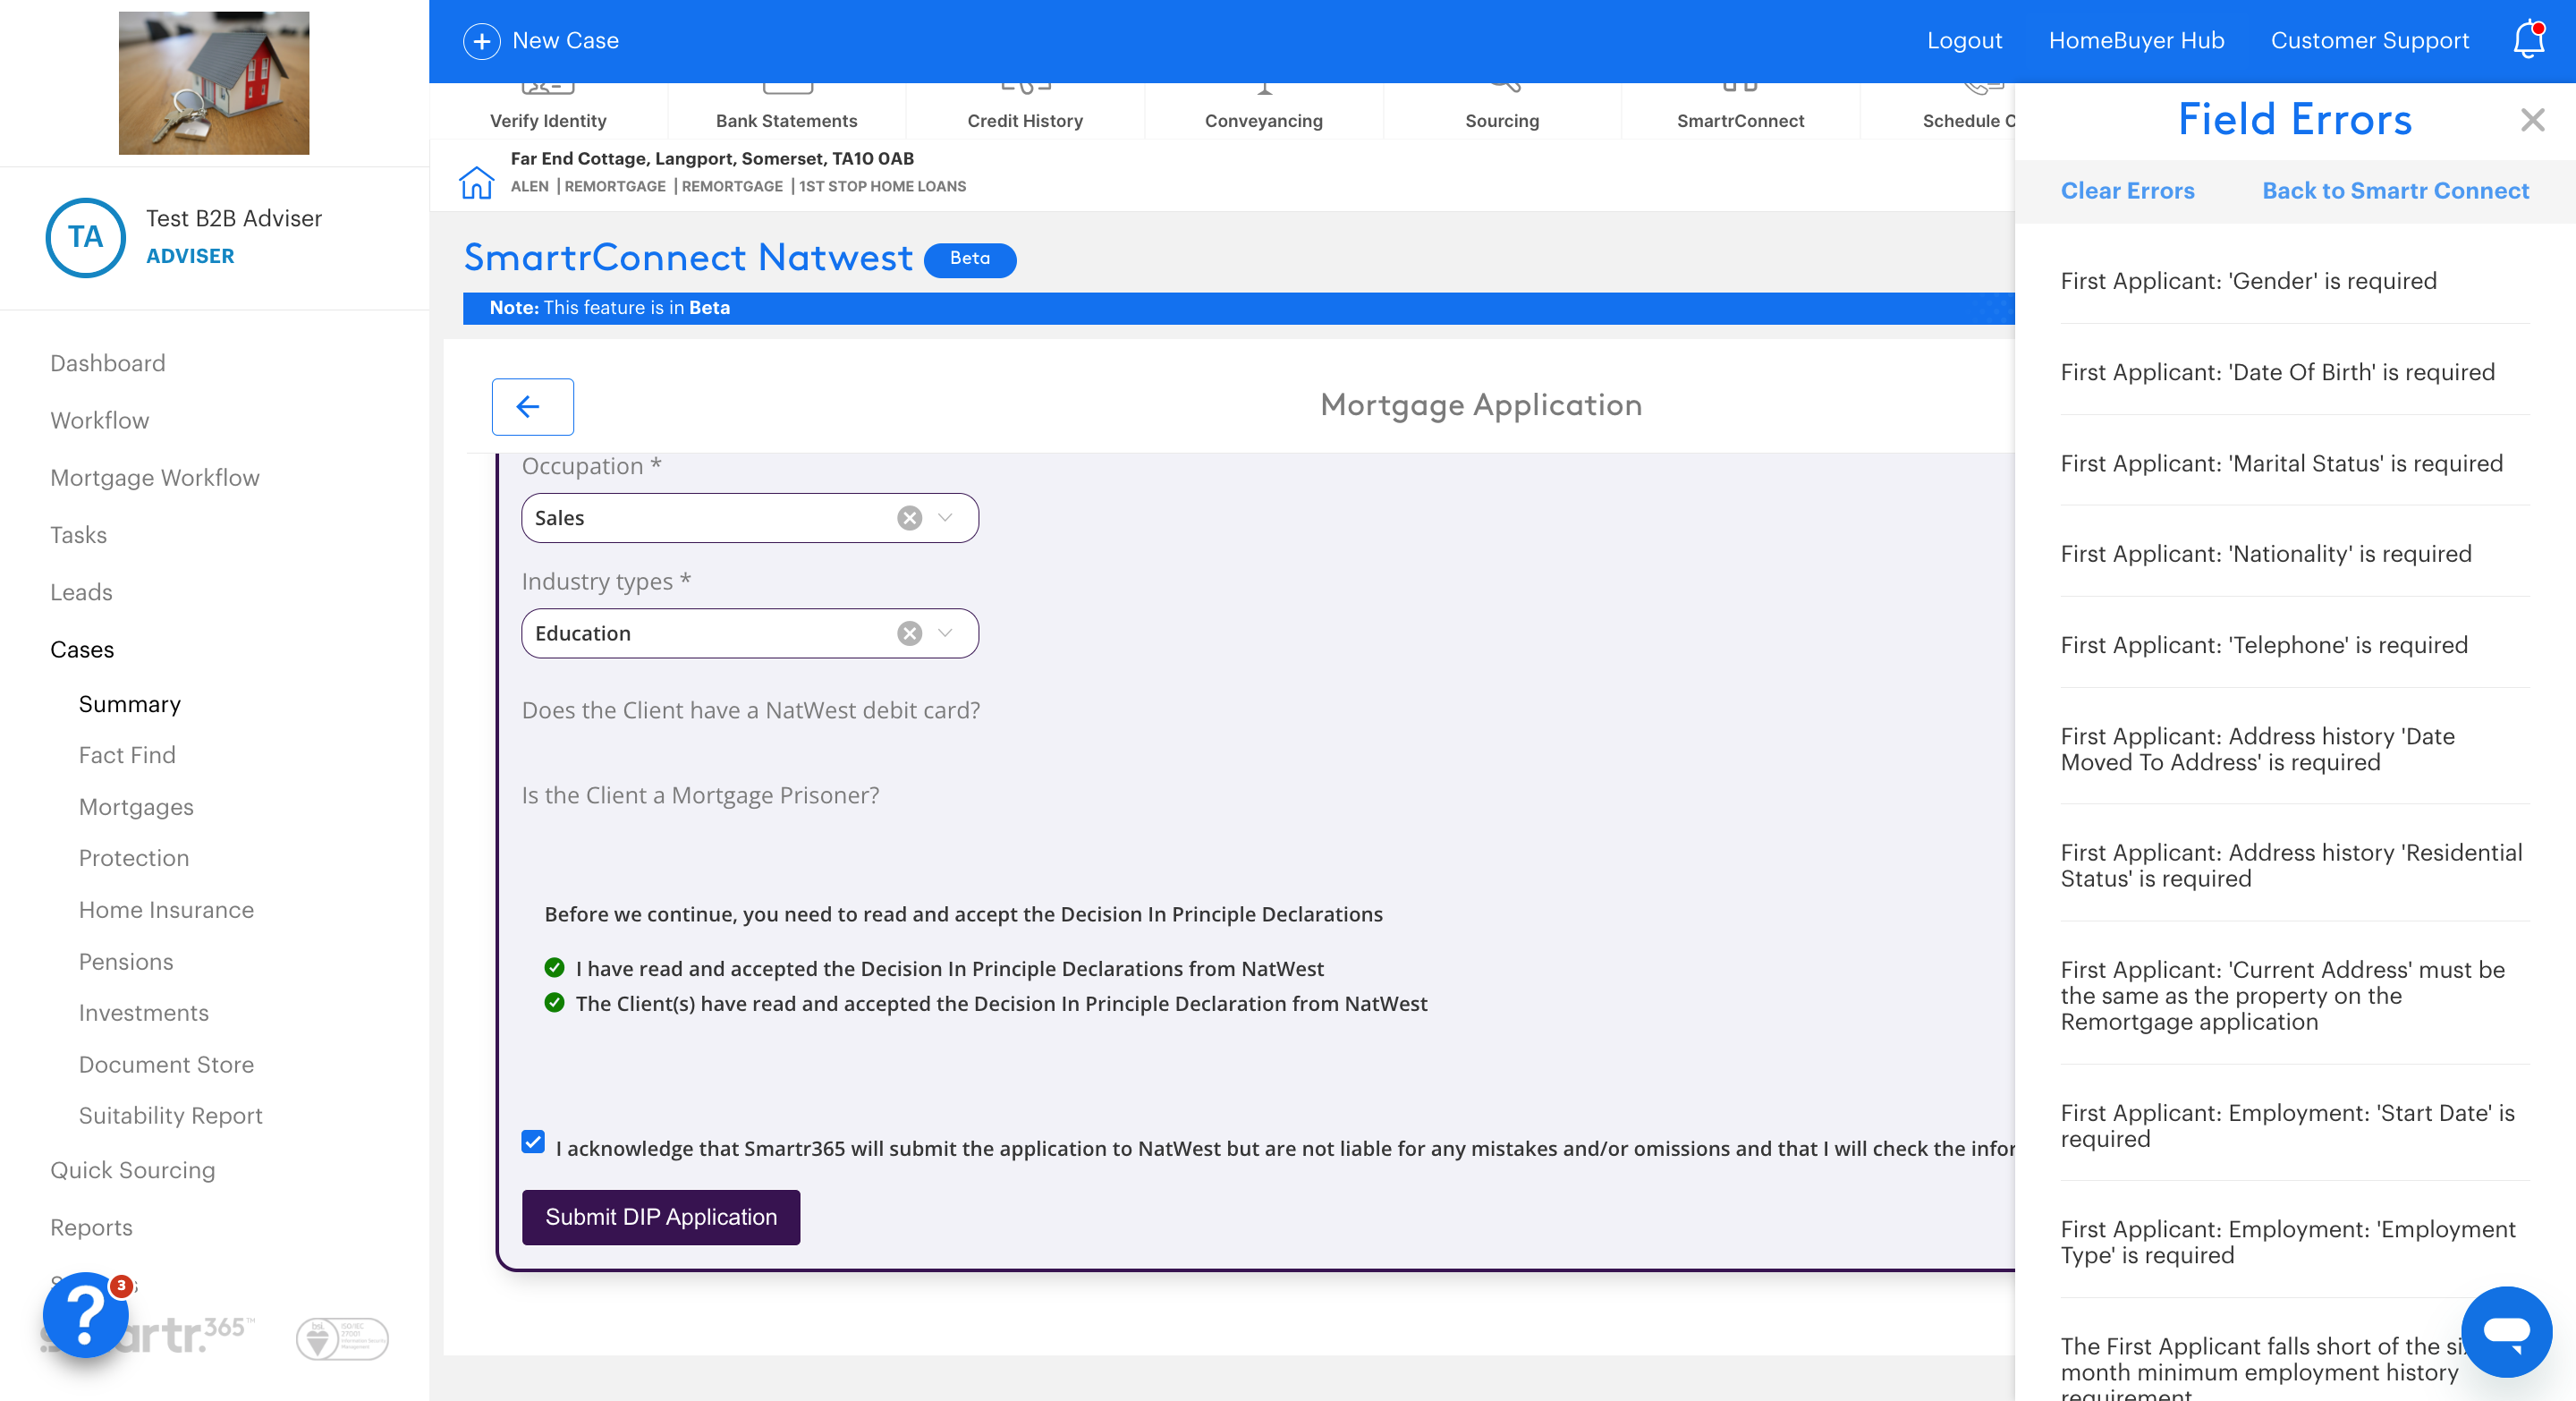Open the help question mark widget
This screenshot has width=2576, height=1401.
pyautogui.click(x=86, y=1314)
